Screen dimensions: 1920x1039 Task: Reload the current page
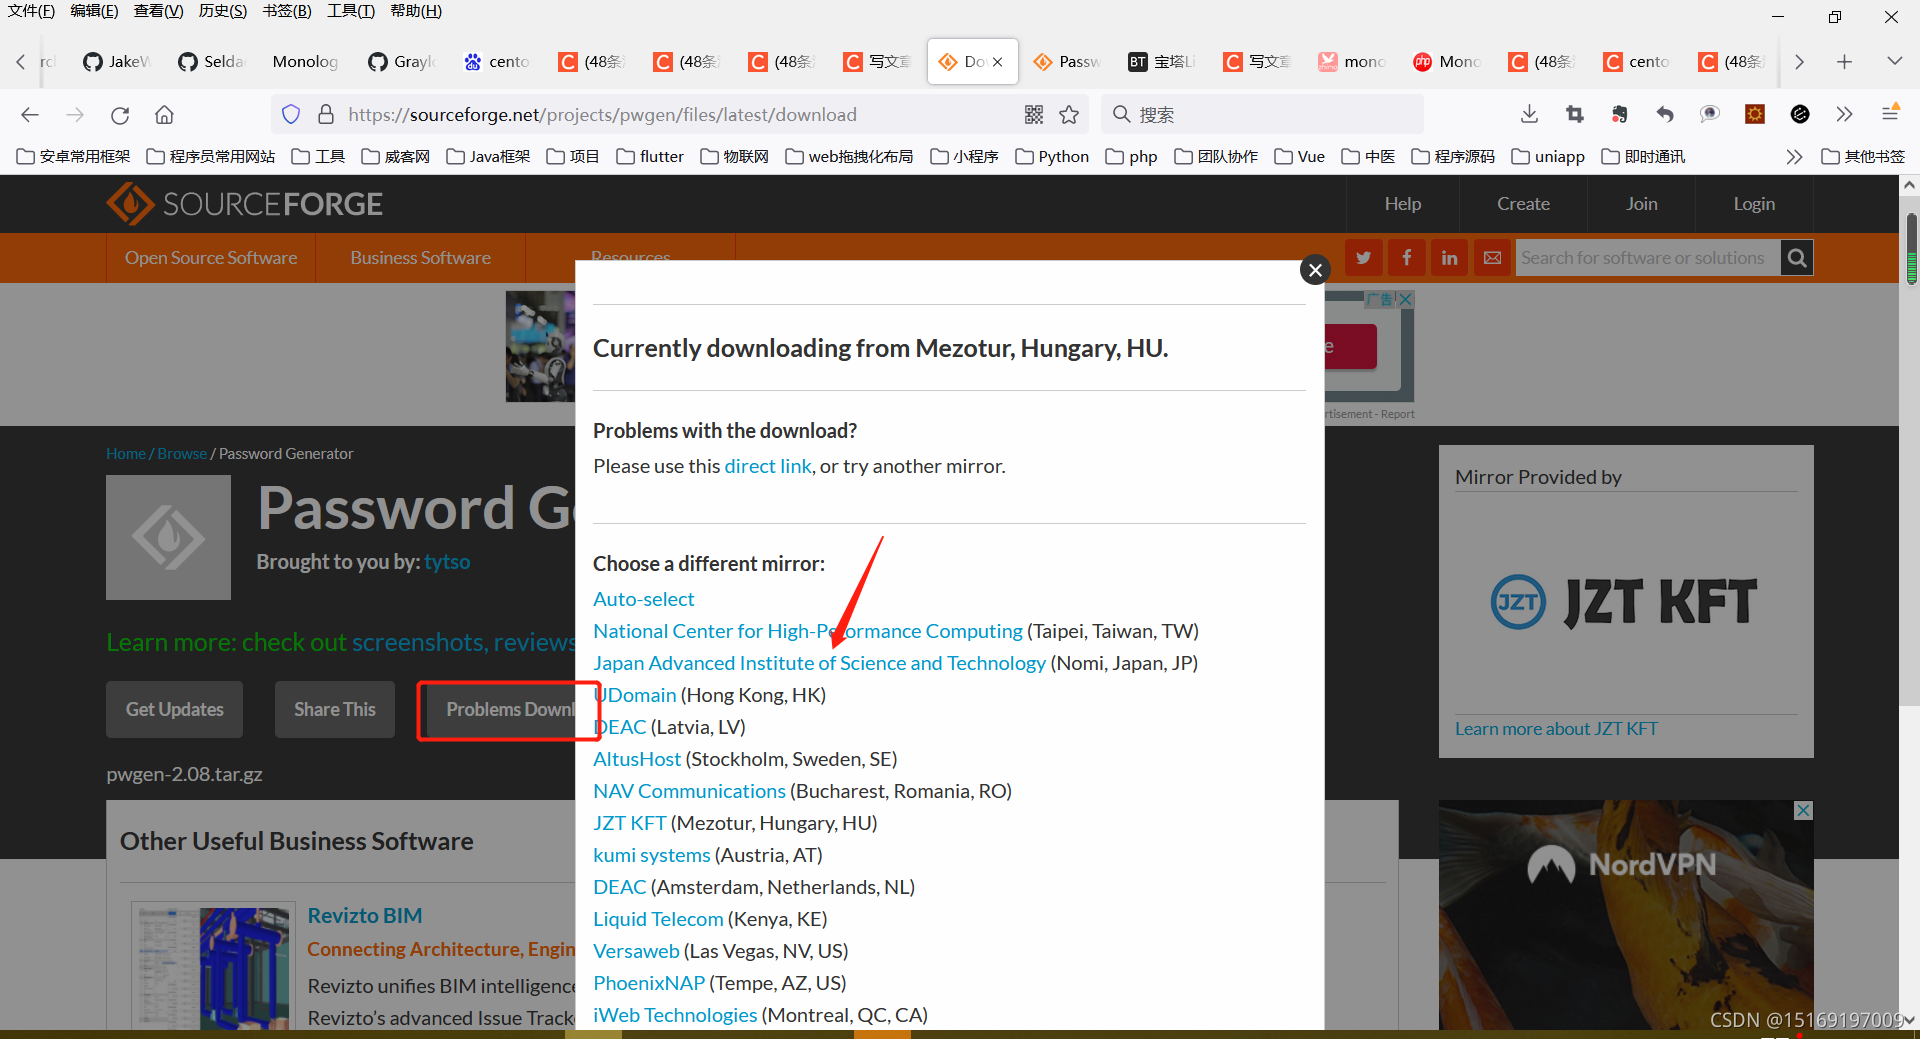(120, 115)
